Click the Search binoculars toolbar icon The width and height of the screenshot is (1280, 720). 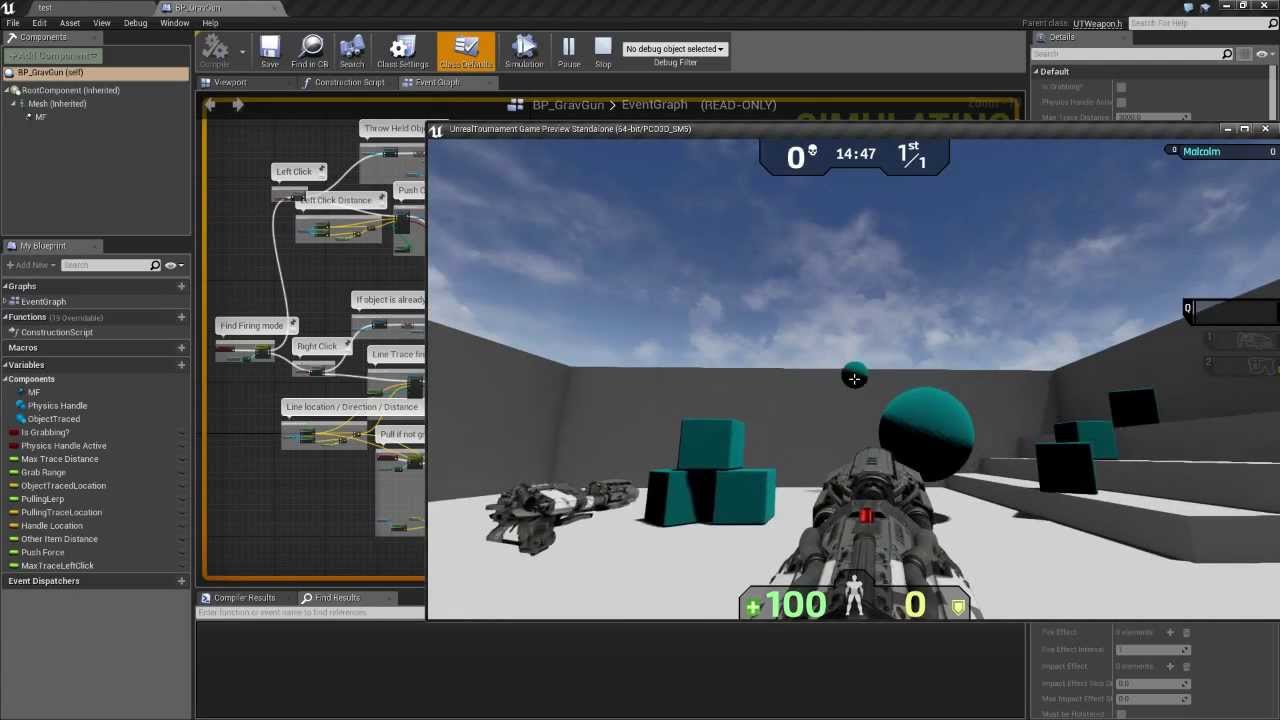tap(351, 52)
